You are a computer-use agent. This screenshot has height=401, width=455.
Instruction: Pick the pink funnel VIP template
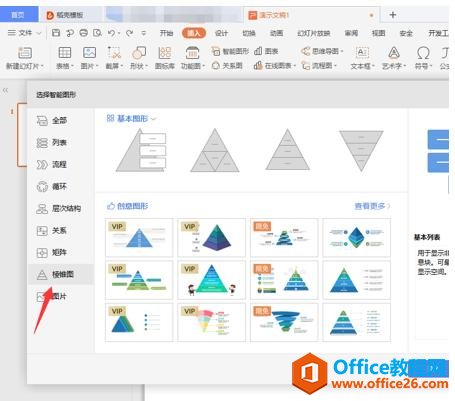pos(212,322)
